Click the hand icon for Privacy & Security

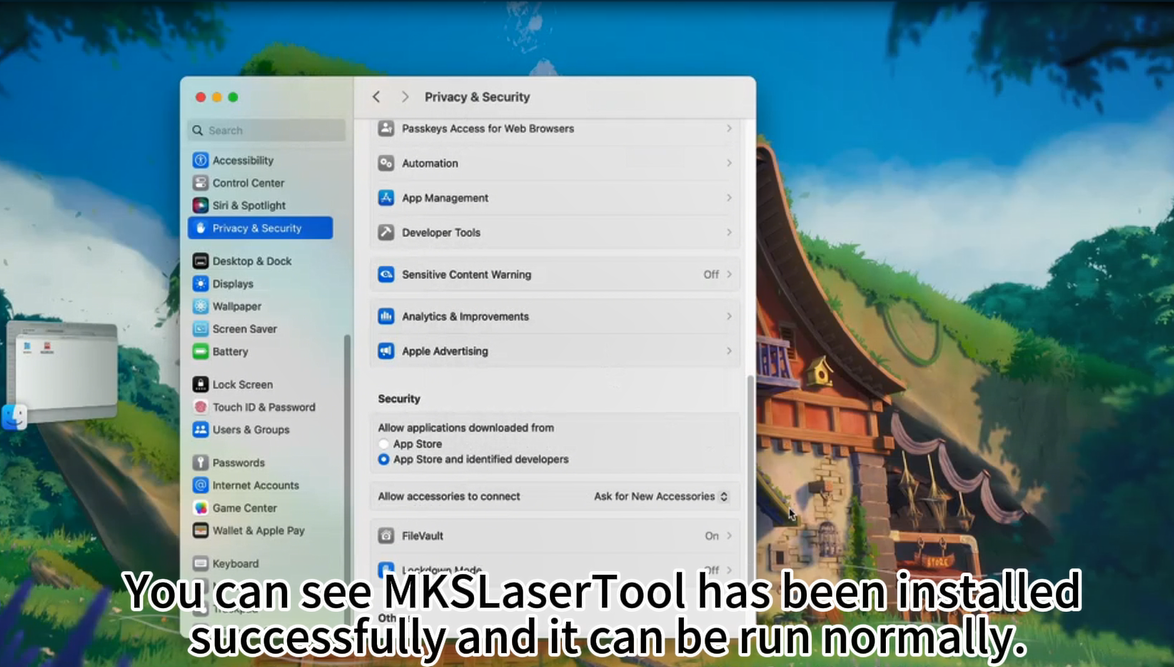tap(200, 228)
